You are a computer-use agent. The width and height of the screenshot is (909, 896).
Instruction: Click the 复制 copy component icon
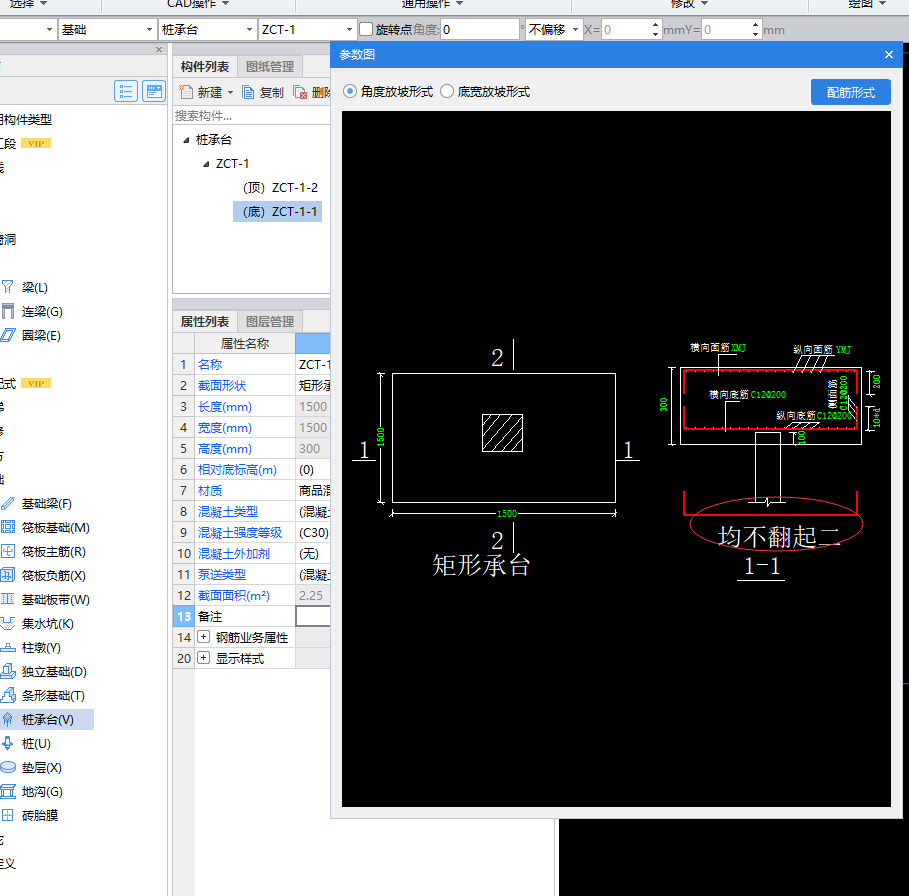coord(248,92)
